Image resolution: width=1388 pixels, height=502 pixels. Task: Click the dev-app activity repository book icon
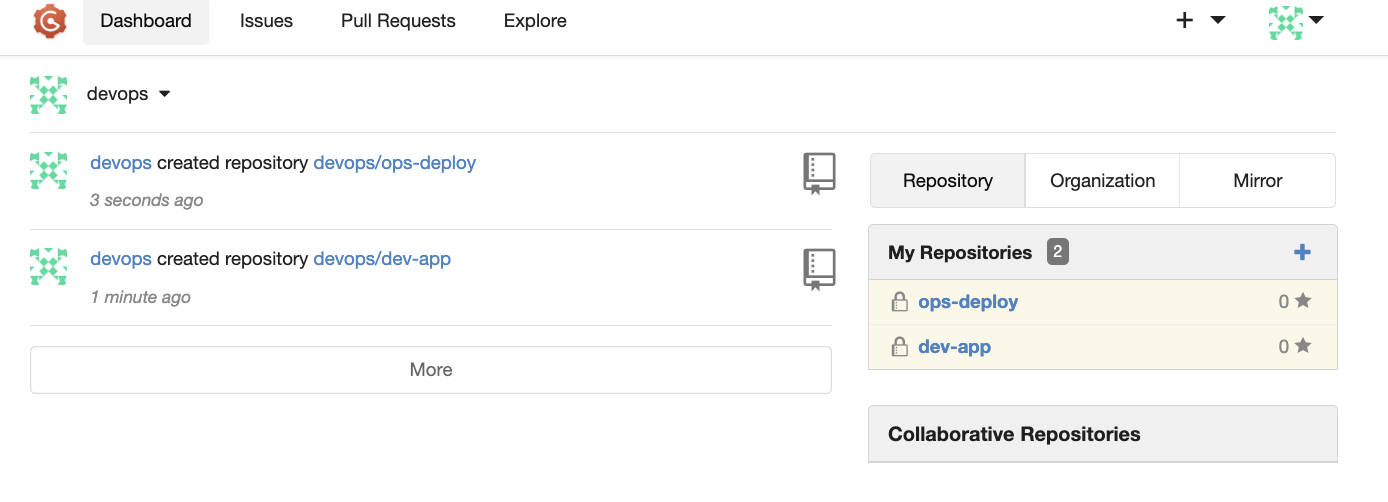tap(819, 270)
